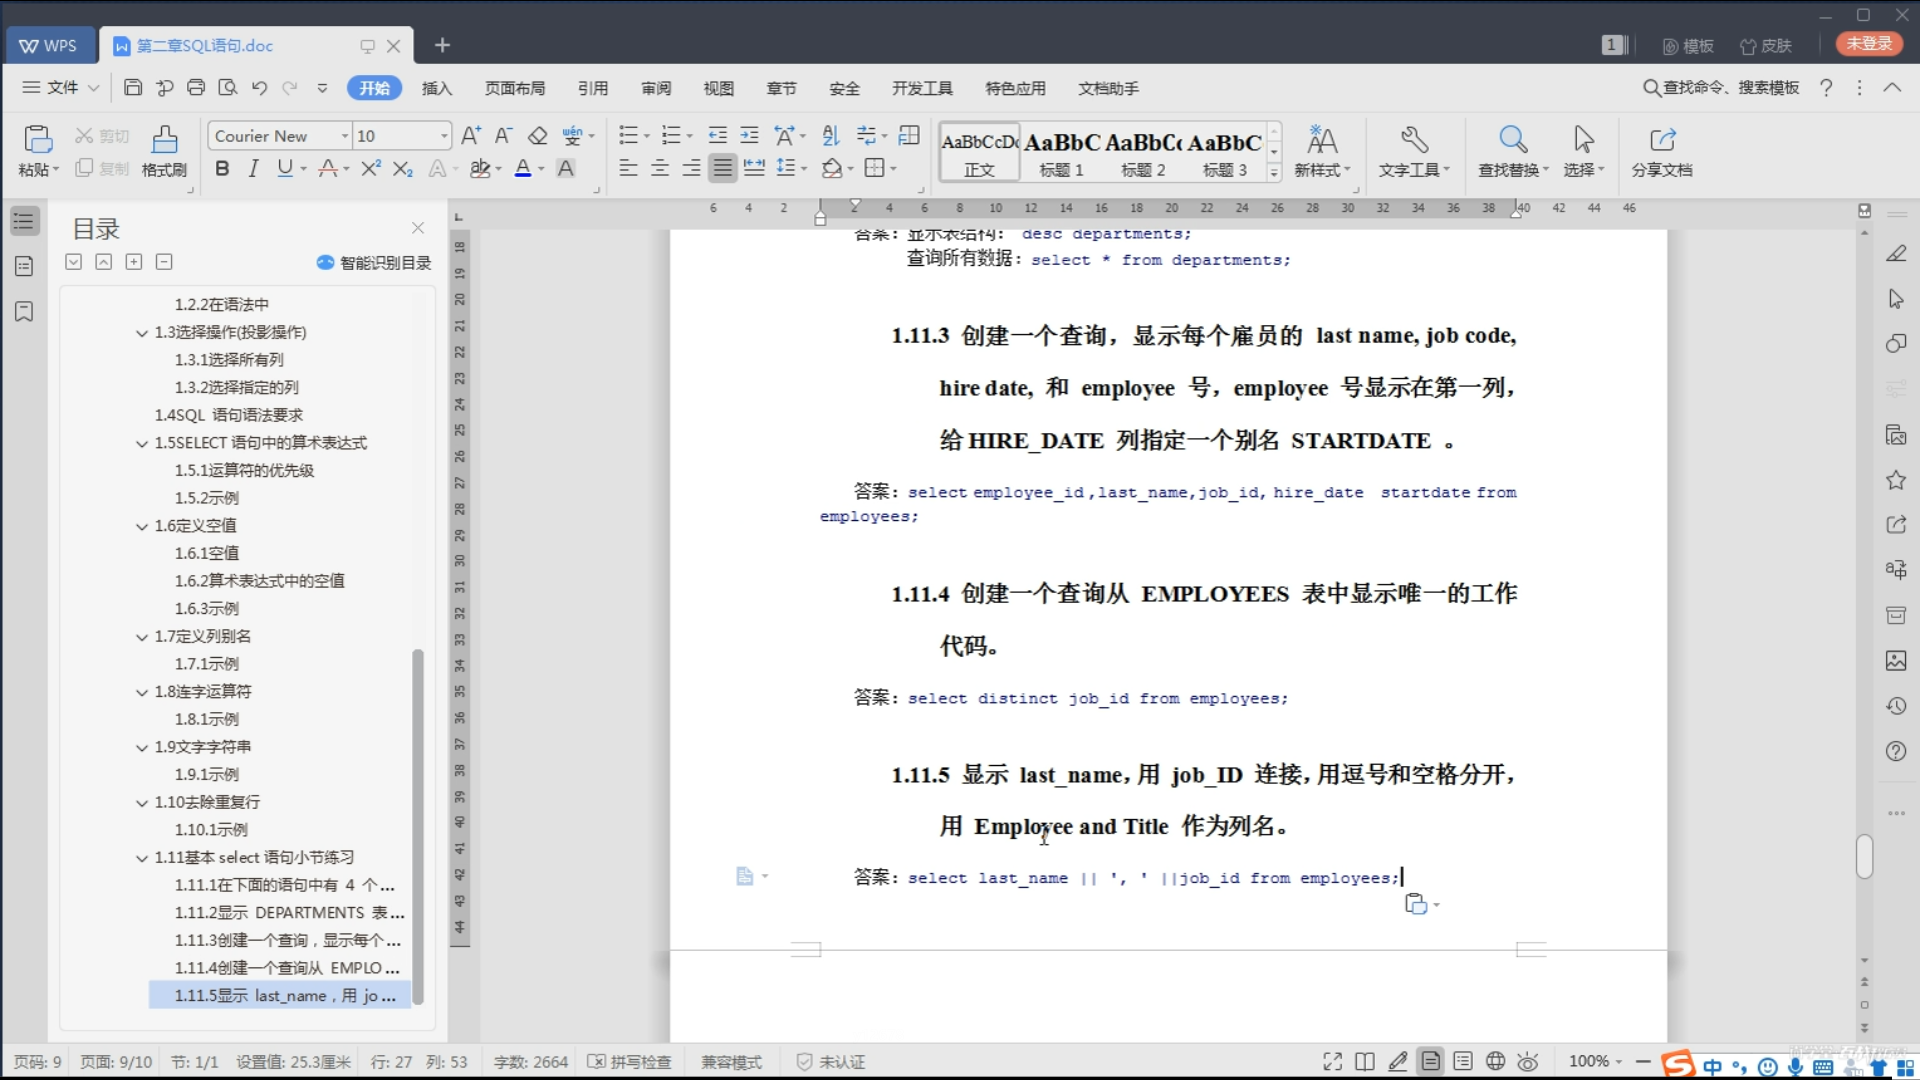Center align text
This screenshot has height=1080, width=1920.
[660, 168]
